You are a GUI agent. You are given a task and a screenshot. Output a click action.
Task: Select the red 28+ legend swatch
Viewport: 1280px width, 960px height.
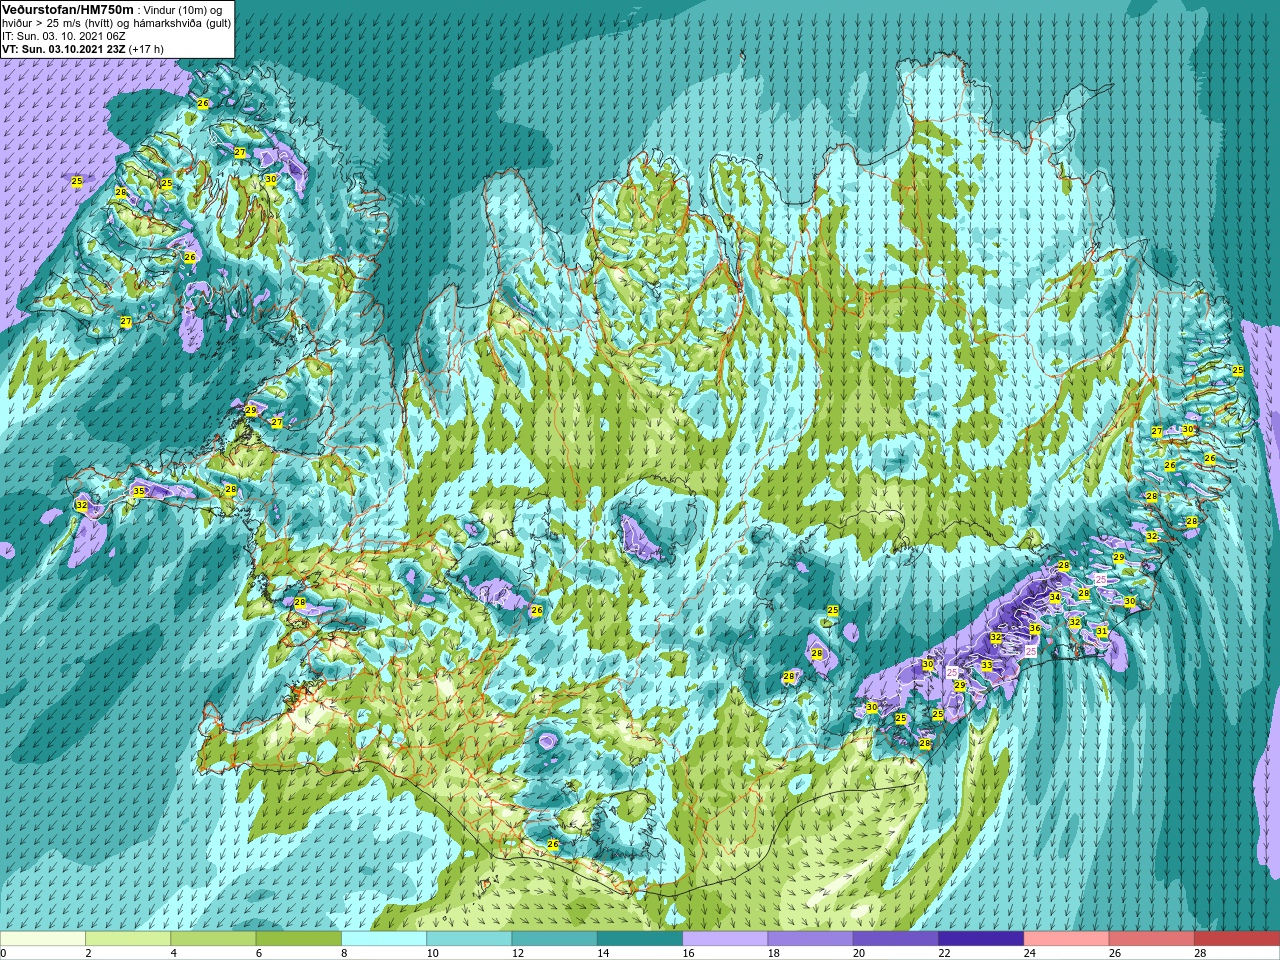(x=1237, y=939)
